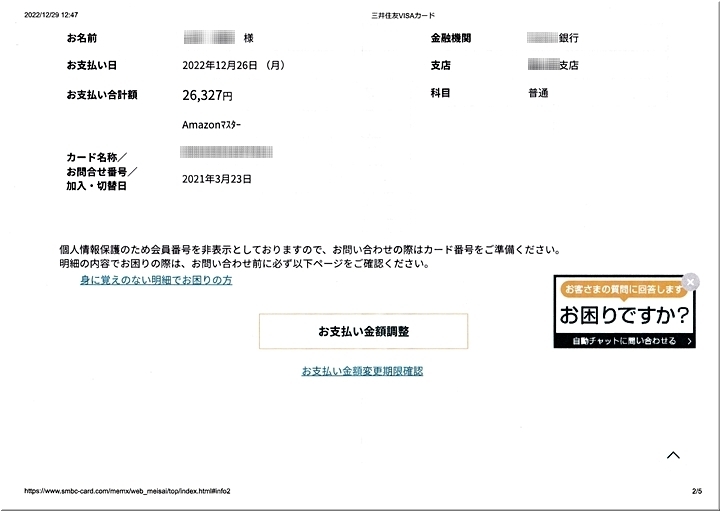The height and width of the screenshot is (511, 720).
Task: Open the お困りですか? chat banner
Action: [624, 316]
